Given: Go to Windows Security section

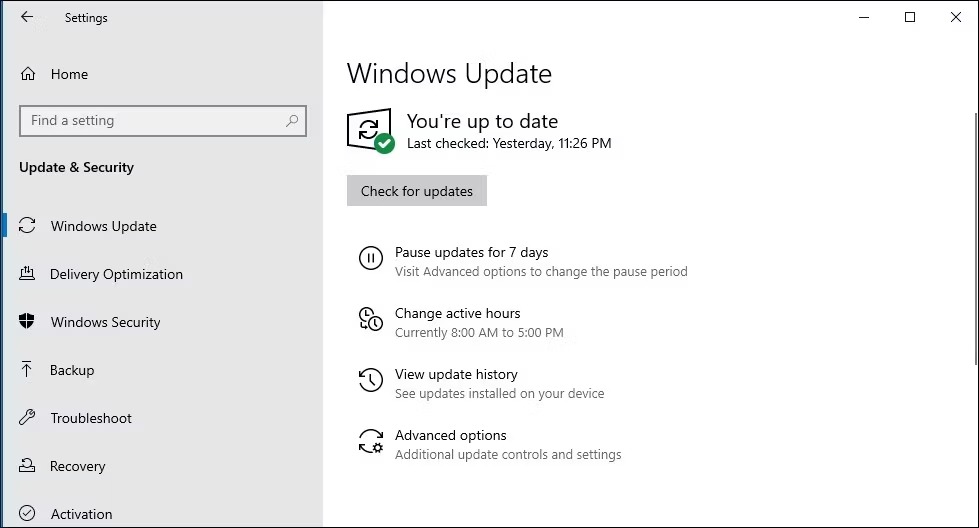Looking at the screenshot, I should [106, 322].
